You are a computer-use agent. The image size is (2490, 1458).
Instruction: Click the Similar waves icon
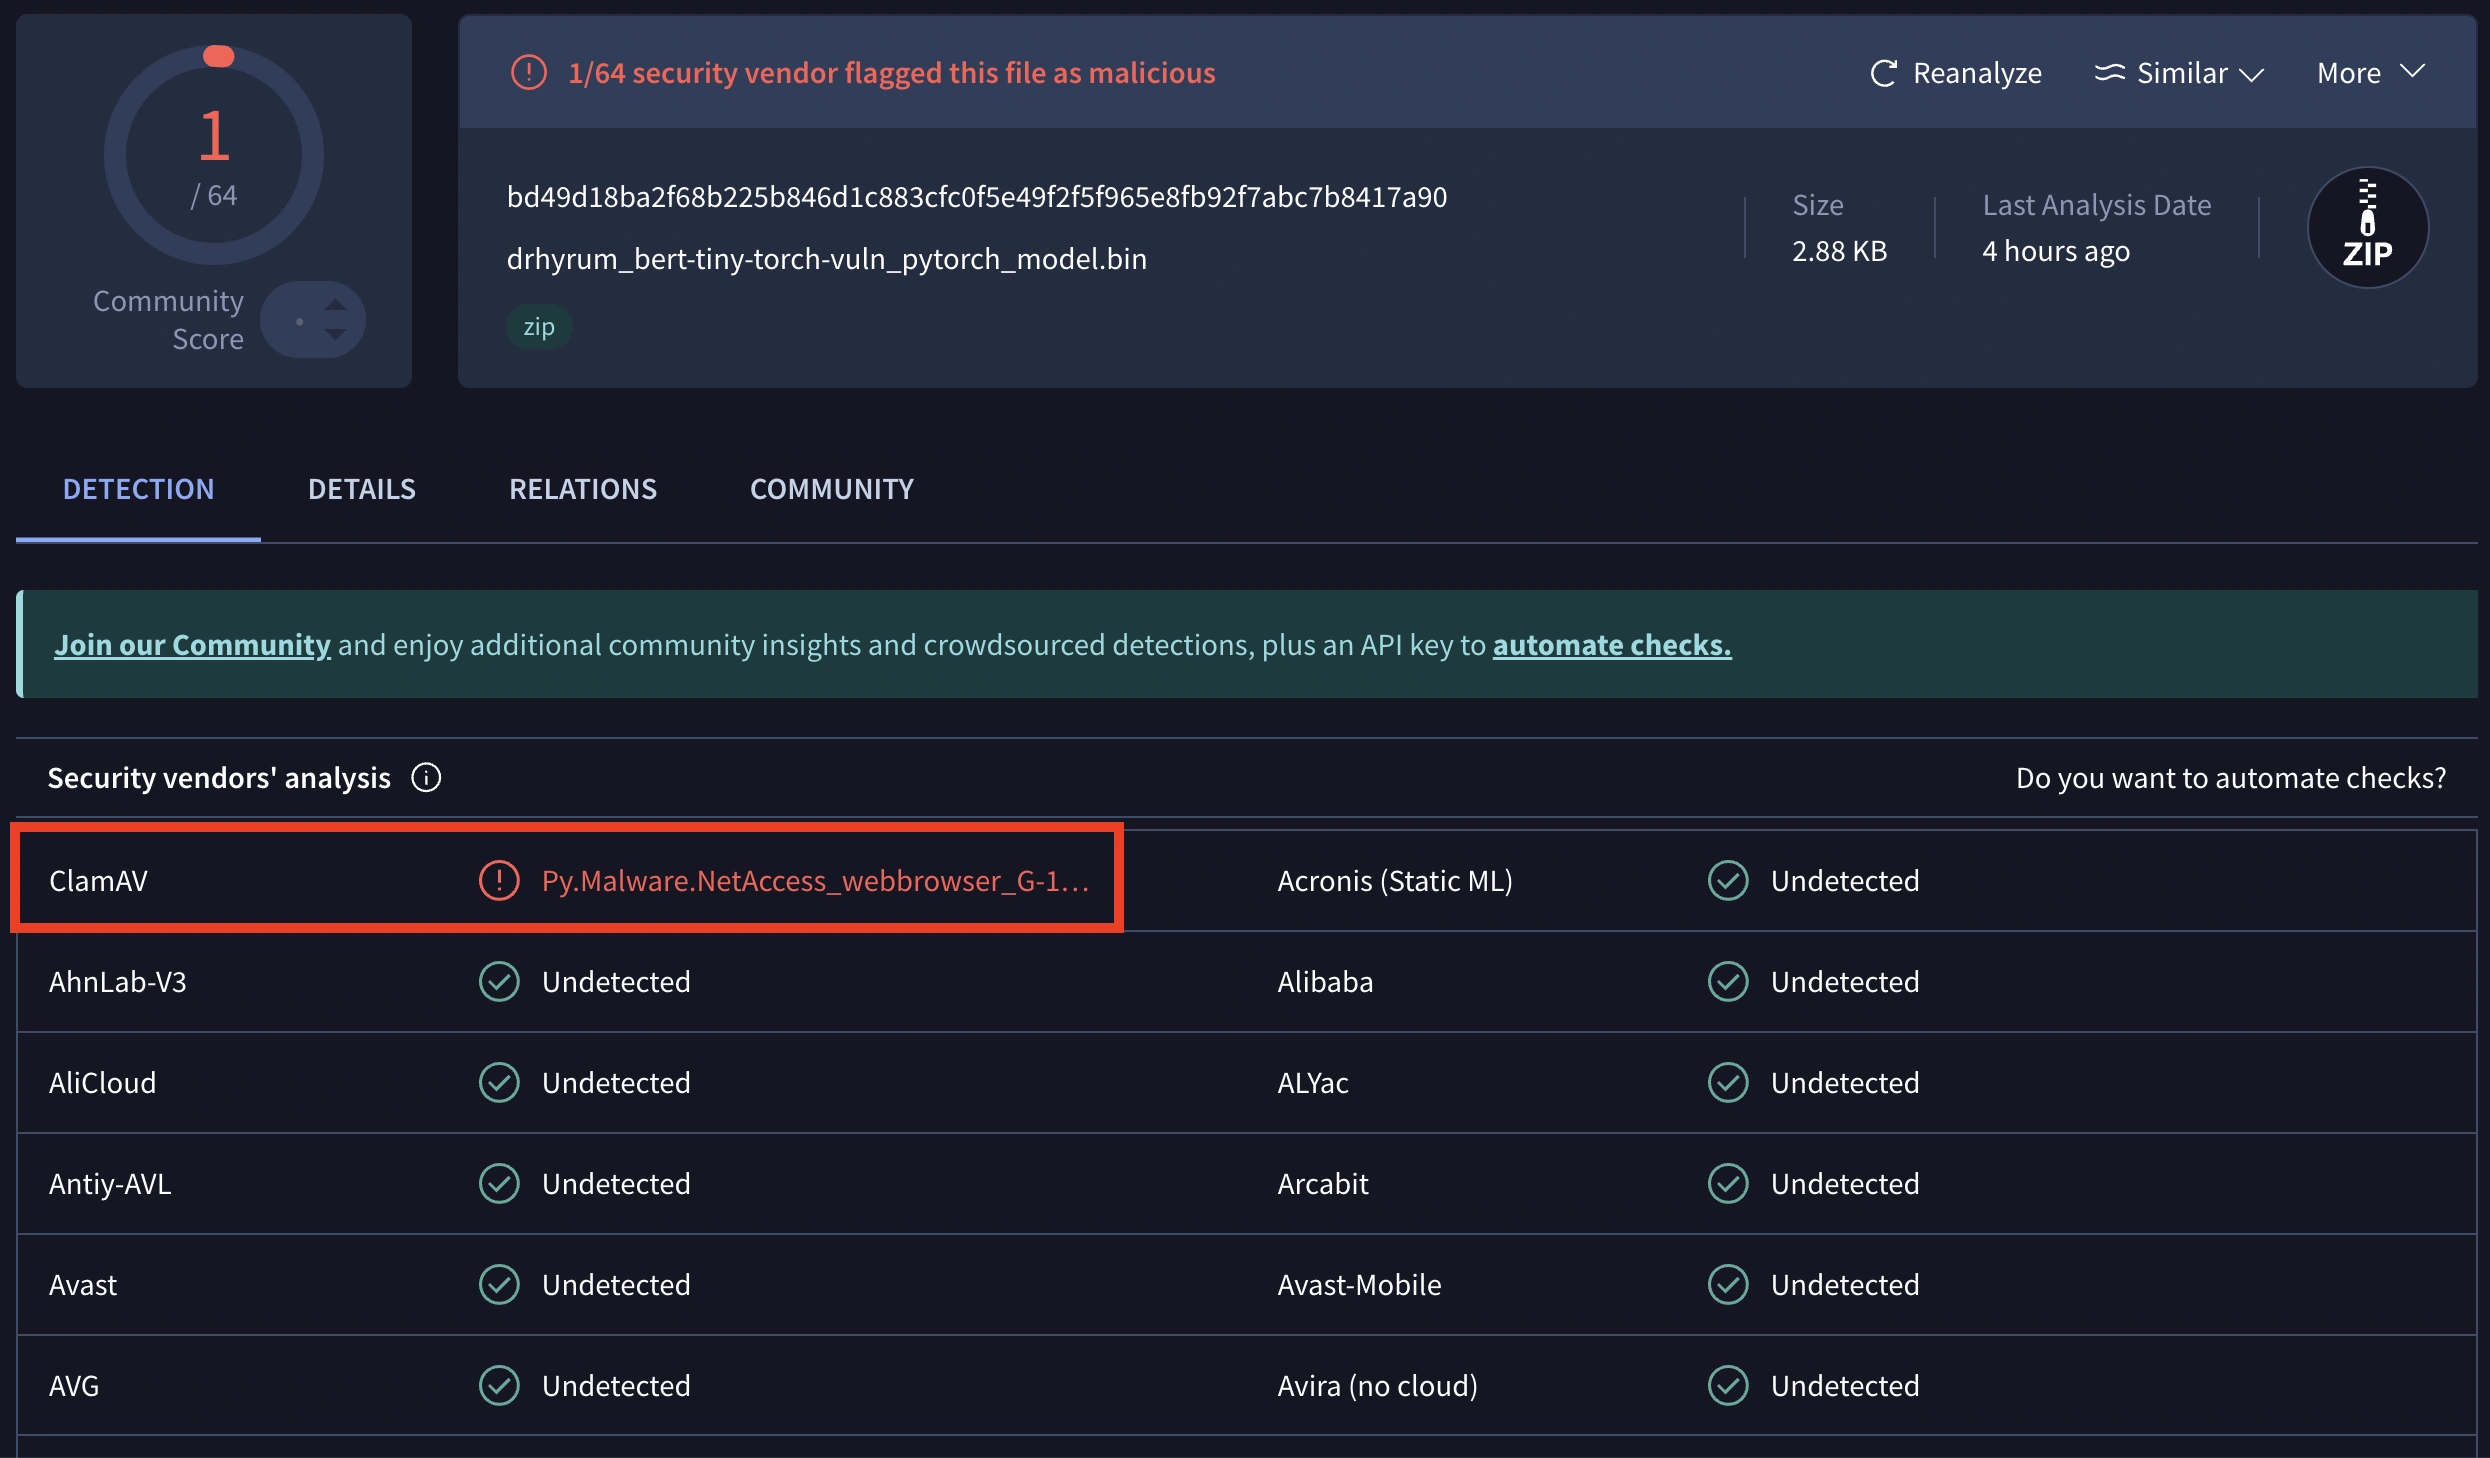click(x=2110, y=72)
